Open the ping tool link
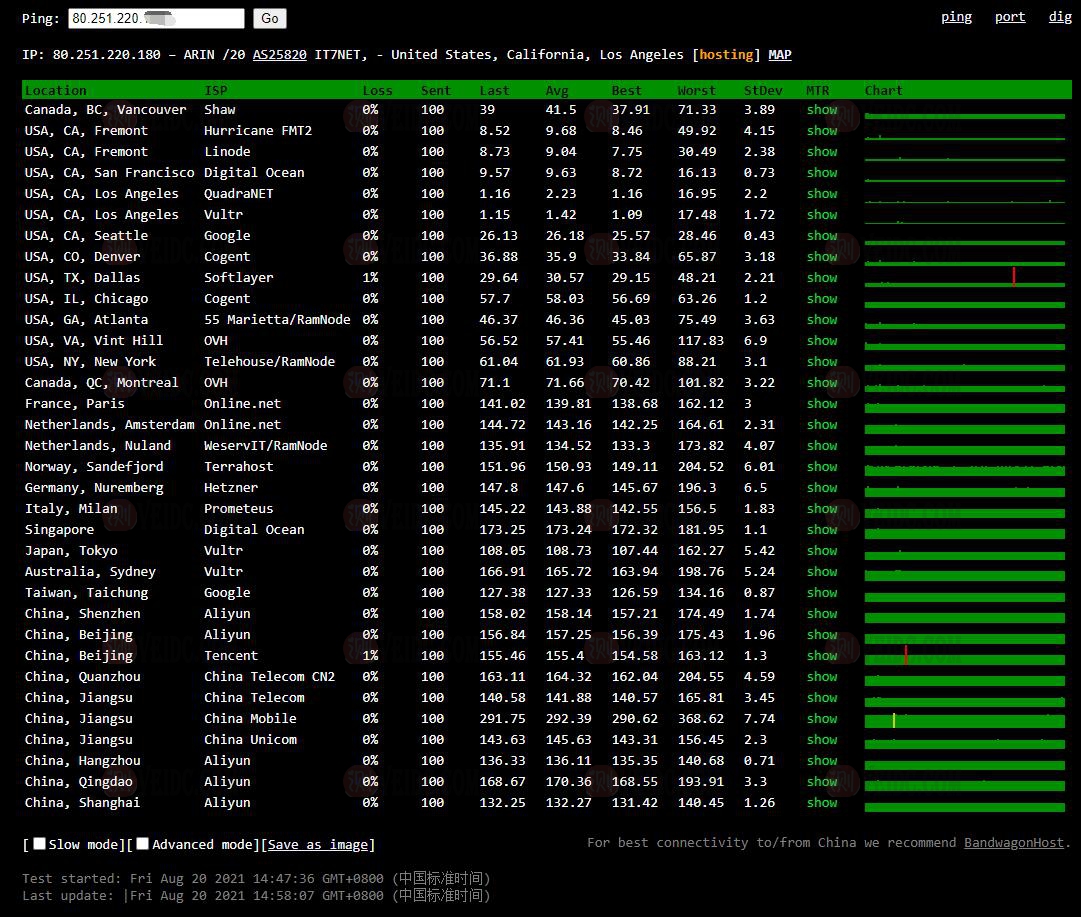Screen dimensions: 1081x917 click(956, 16)
